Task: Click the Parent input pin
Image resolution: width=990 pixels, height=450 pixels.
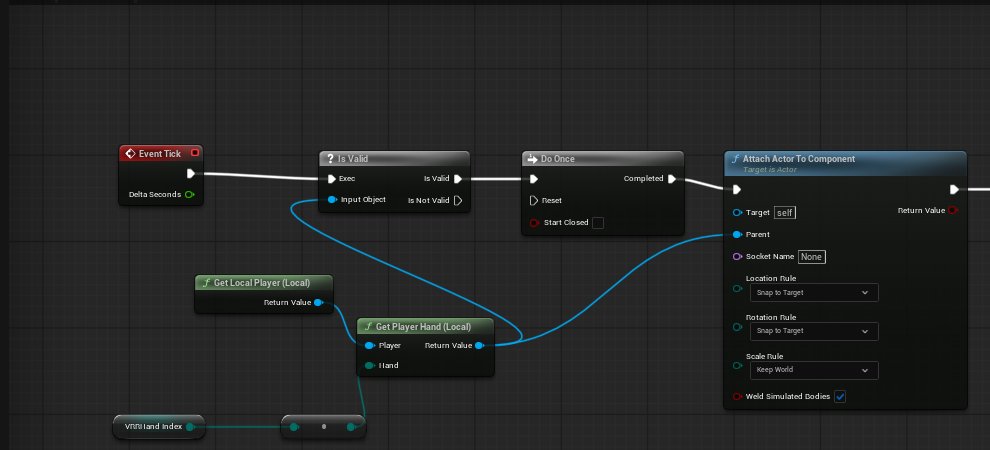Action: coord(737,234)
